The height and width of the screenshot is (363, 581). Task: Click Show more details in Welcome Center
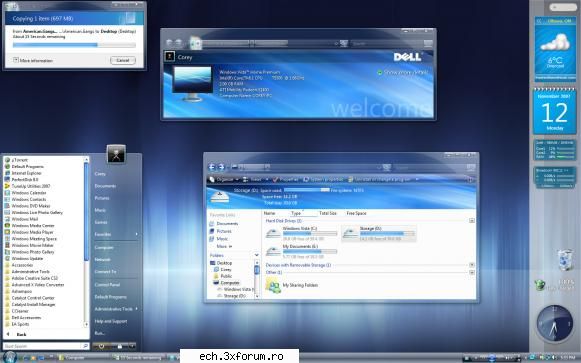pos(402,73)
